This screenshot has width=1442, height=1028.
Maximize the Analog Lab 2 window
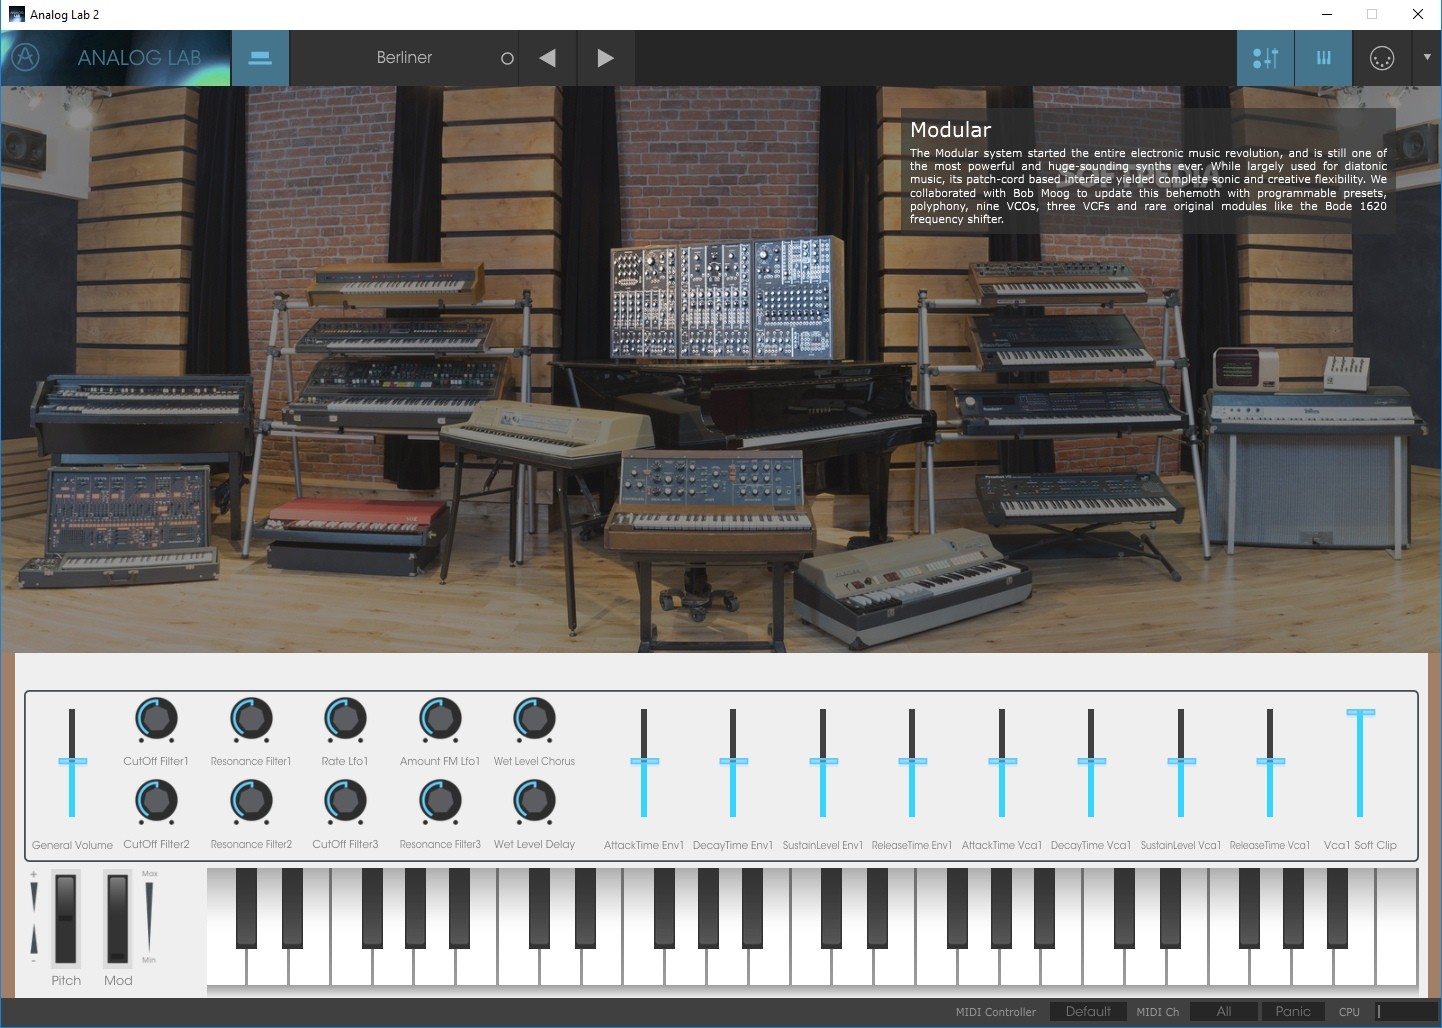pyautogui.click(x=1372, y=14)
